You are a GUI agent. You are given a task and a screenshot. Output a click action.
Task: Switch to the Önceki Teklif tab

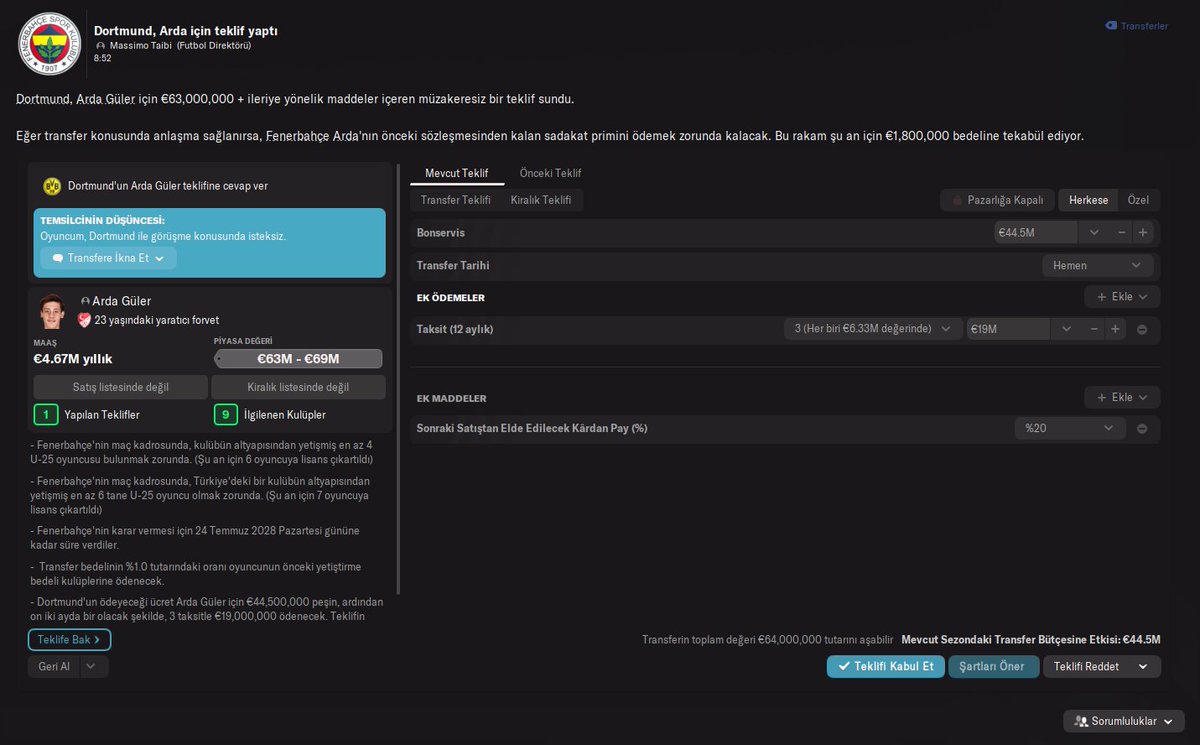click(x=550, y=173)
